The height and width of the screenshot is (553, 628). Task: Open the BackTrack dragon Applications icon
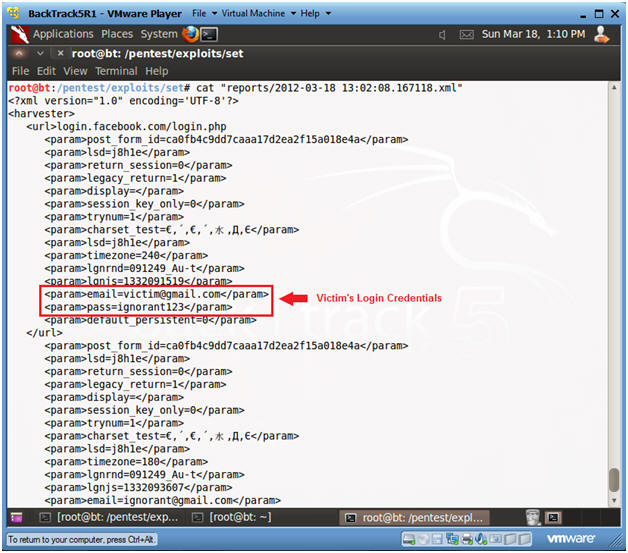point(19,34)
